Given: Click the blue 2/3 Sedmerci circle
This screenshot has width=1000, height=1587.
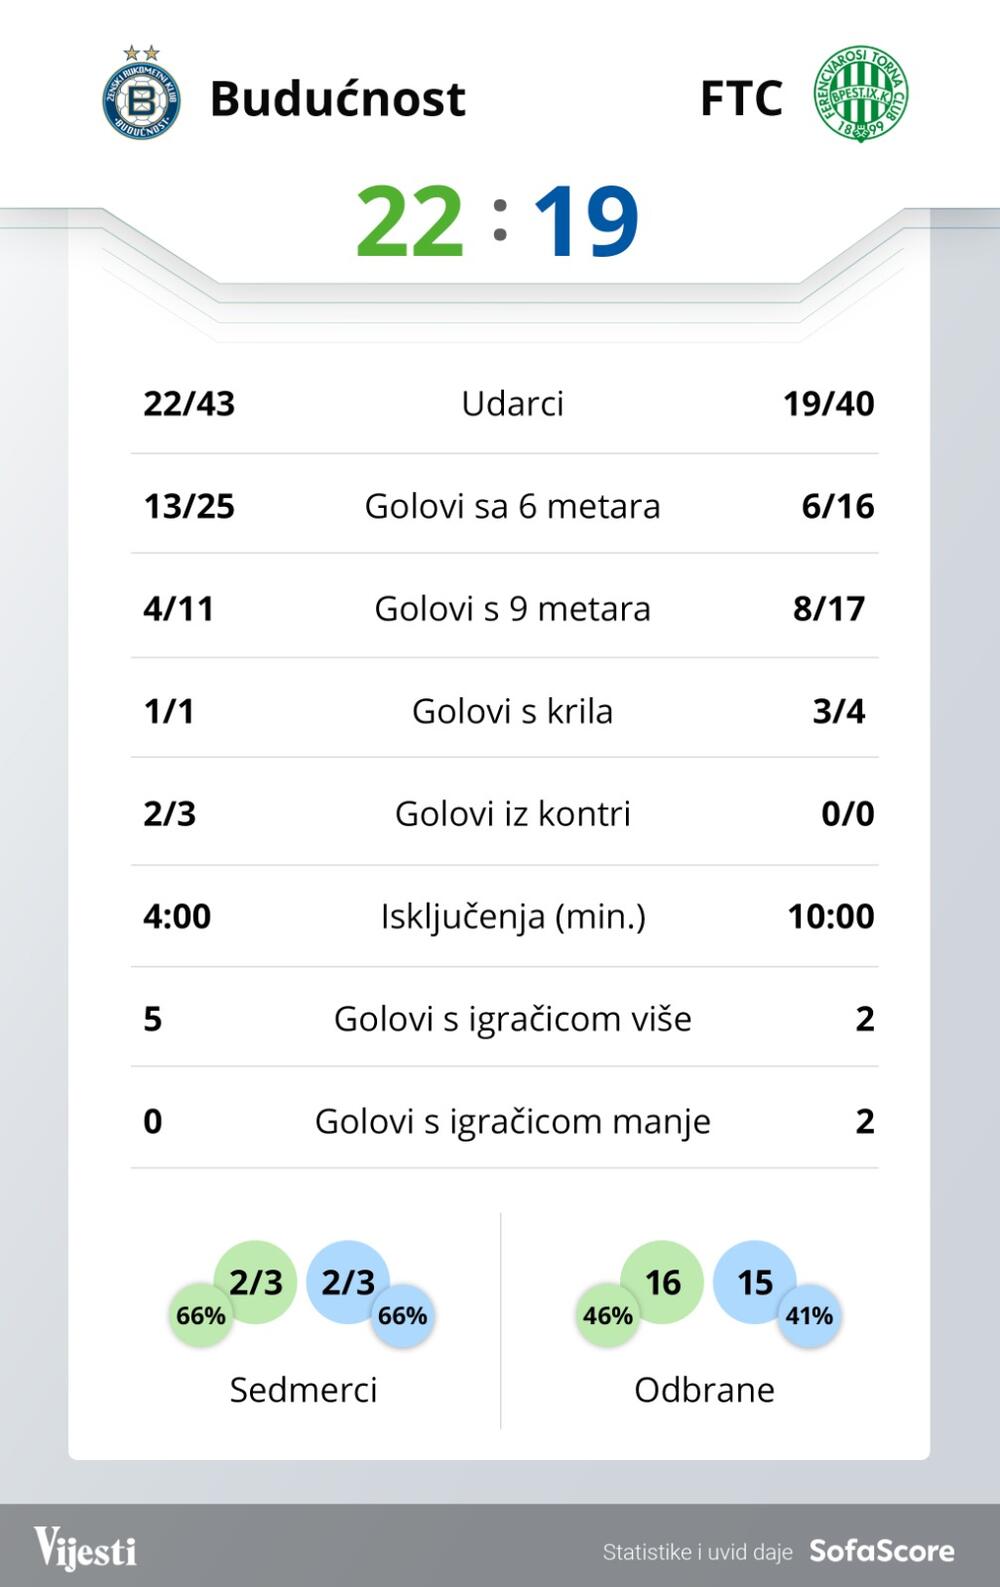Looking at the screenshot, I should click(347, 1281).
